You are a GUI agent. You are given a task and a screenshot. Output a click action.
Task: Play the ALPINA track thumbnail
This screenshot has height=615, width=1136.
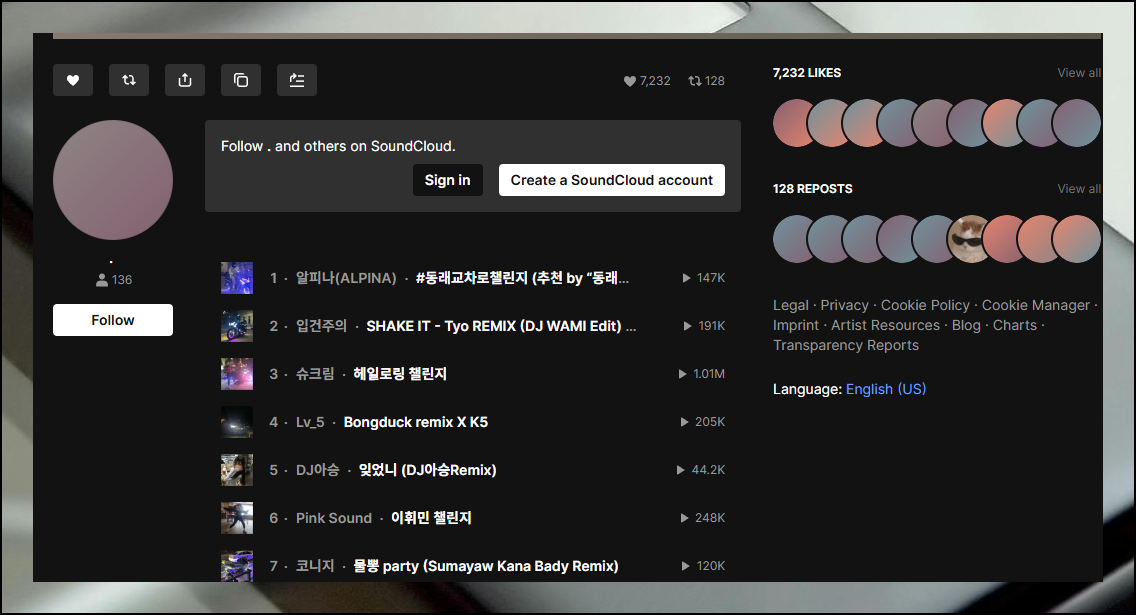click(x=237, y=278)
